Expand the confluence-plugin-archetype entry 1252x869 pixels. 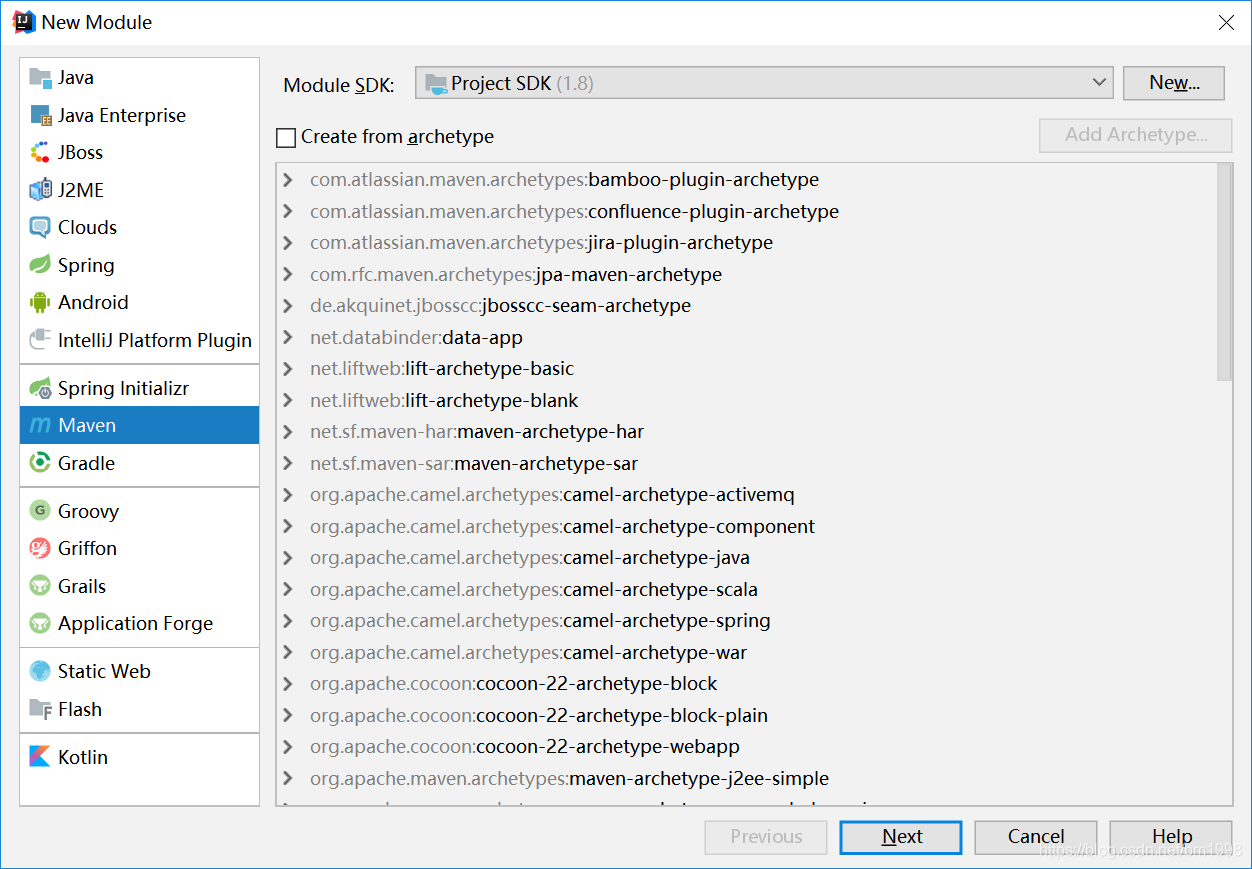[x=288, y=212]
